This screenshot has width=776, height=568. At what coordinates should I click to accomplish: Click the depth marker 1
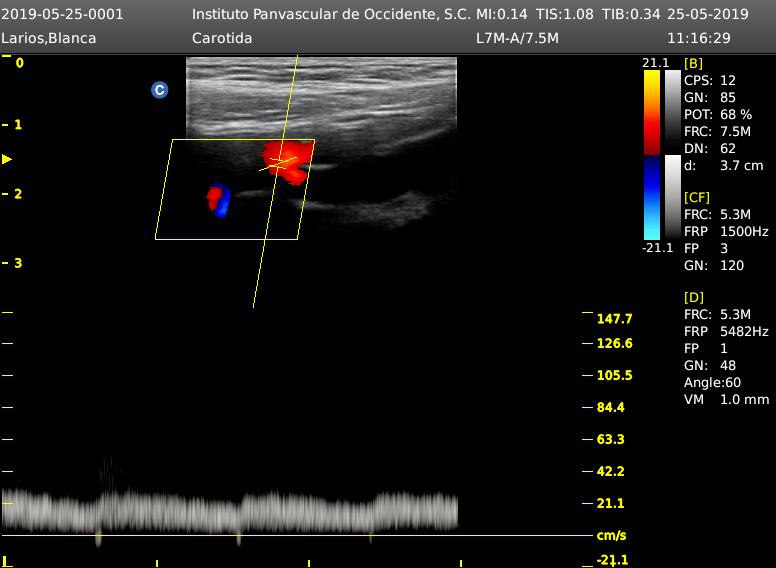tap(18, 124)
